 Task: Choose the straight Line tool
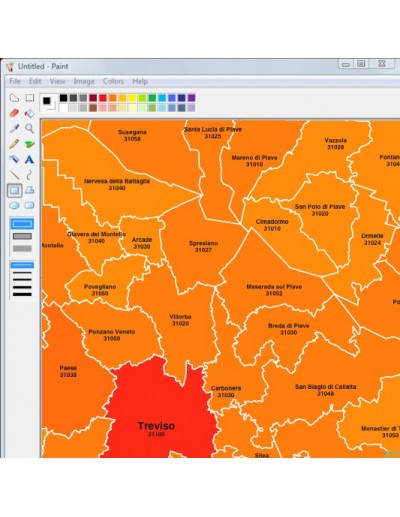(x=14, y=175)
